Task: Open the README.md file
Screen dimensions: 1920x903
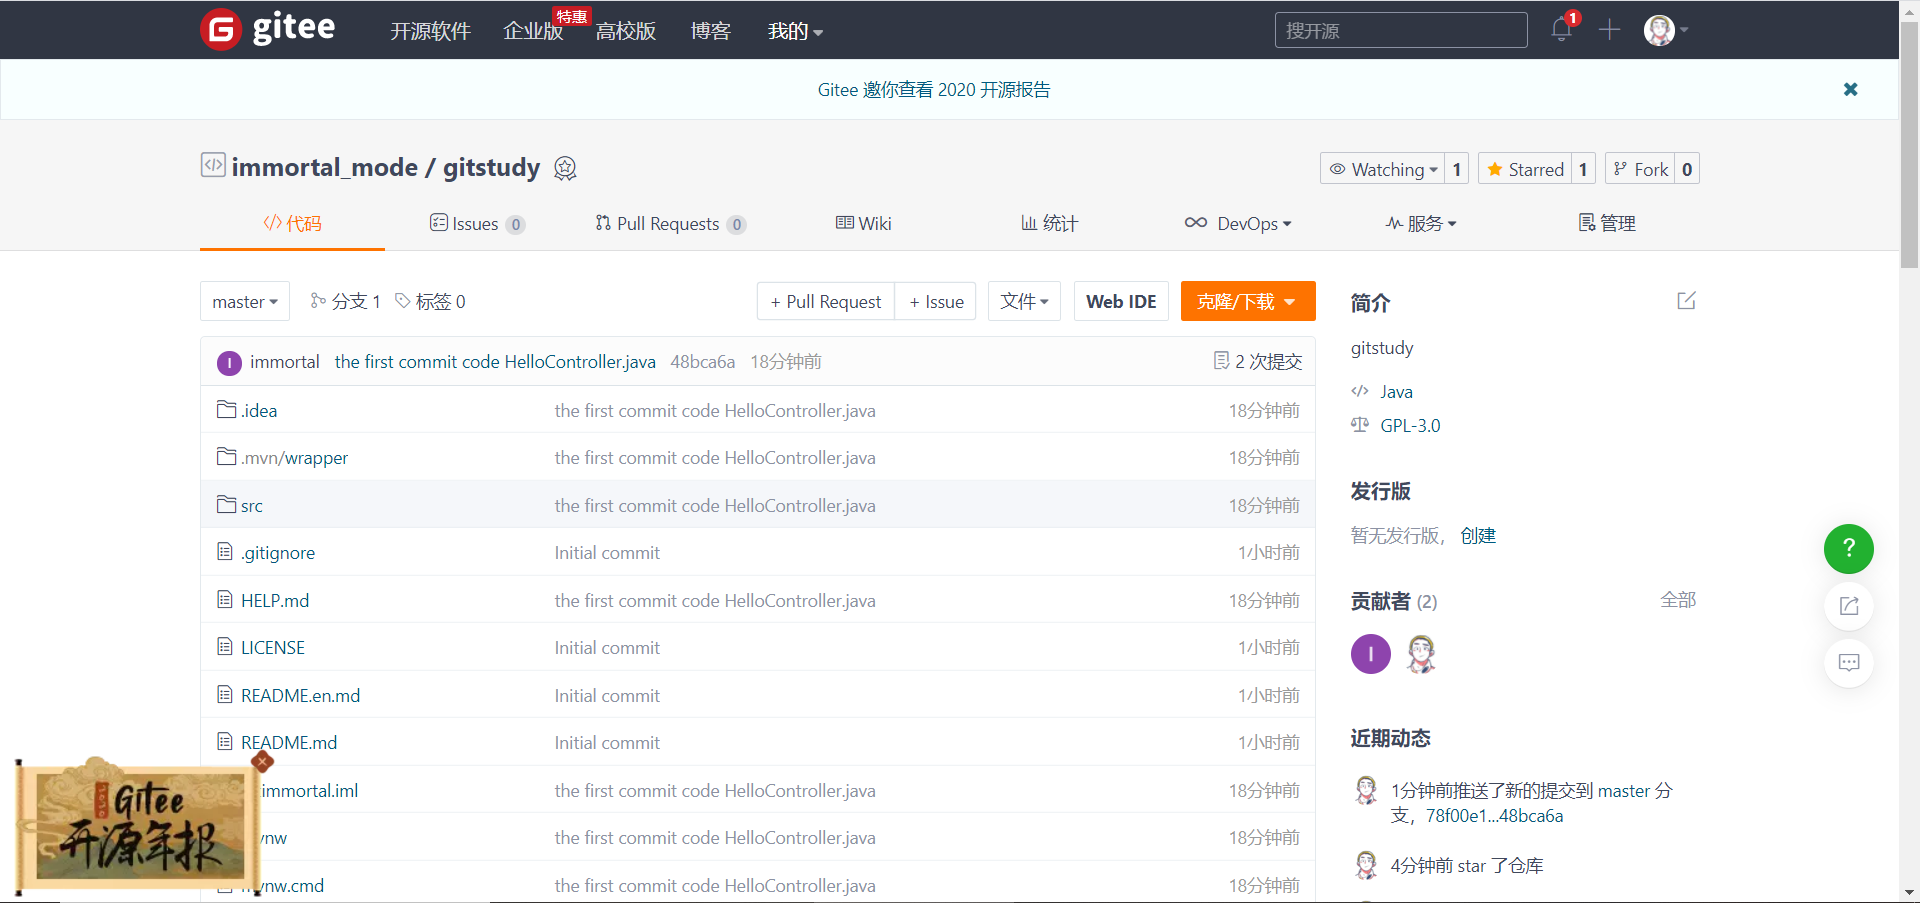Action: (x=289, y=742)
